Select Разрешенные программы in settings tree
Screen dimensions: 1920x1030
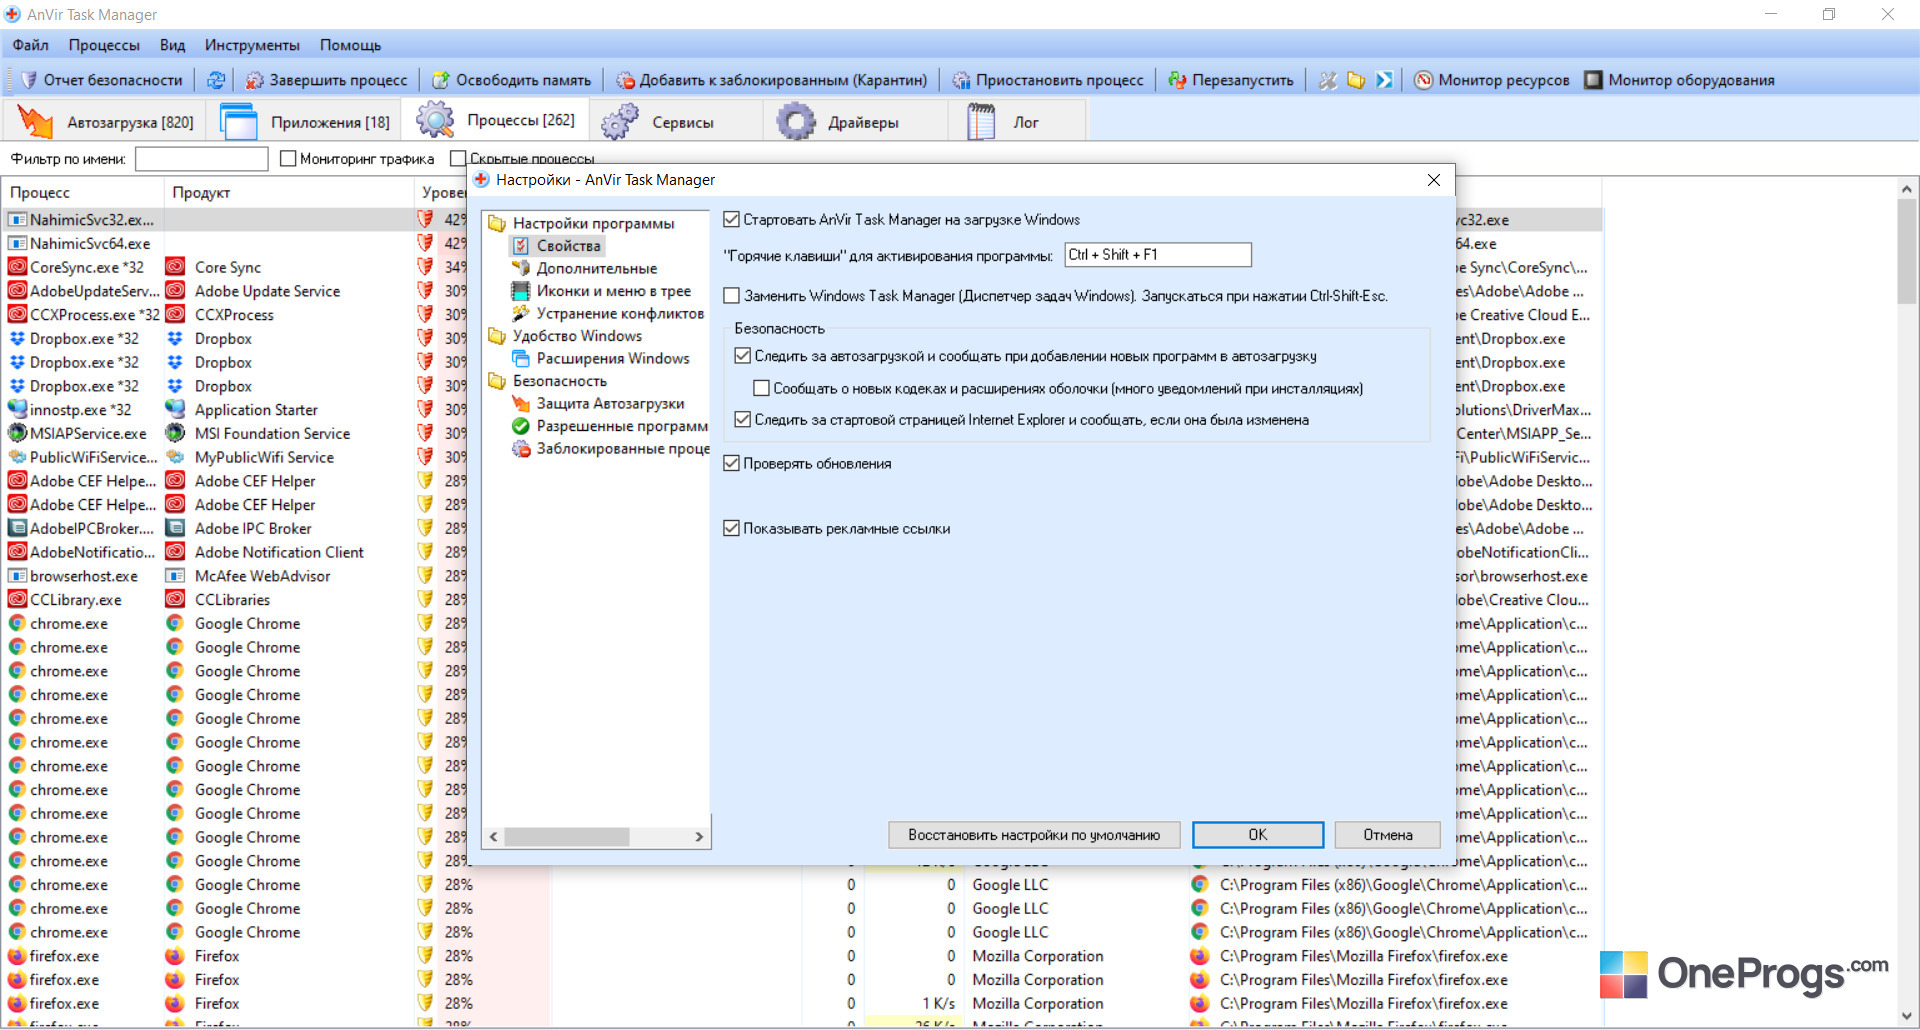pos(622,426)
